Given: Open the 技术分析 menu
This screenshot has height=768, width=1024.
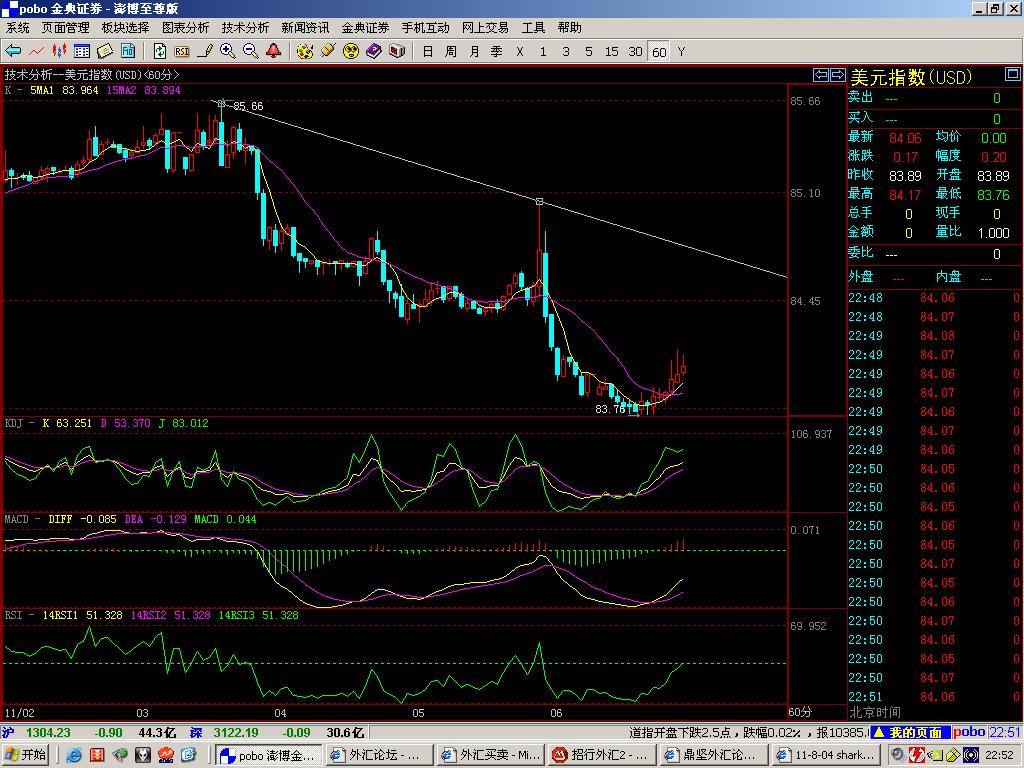Looking at the screenshot, I should click(x=245, y=28).
